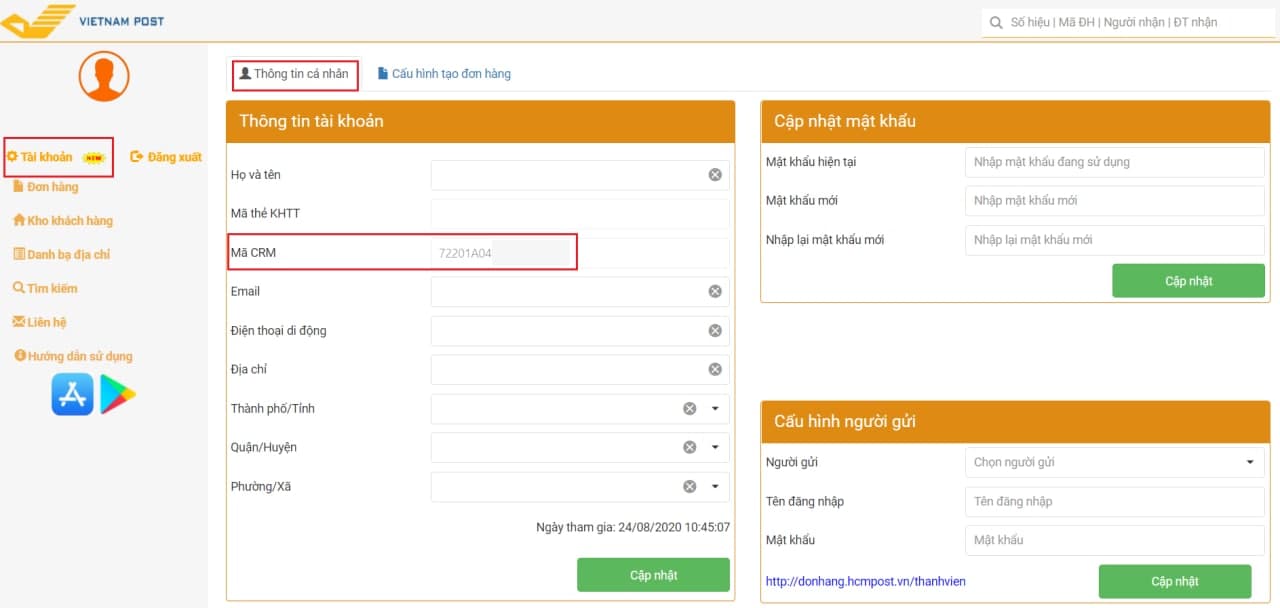Focus the Mật khẩu field in Cấu hình người gửi
This screenshot has height=608, width=1280.
point(1115,540)
